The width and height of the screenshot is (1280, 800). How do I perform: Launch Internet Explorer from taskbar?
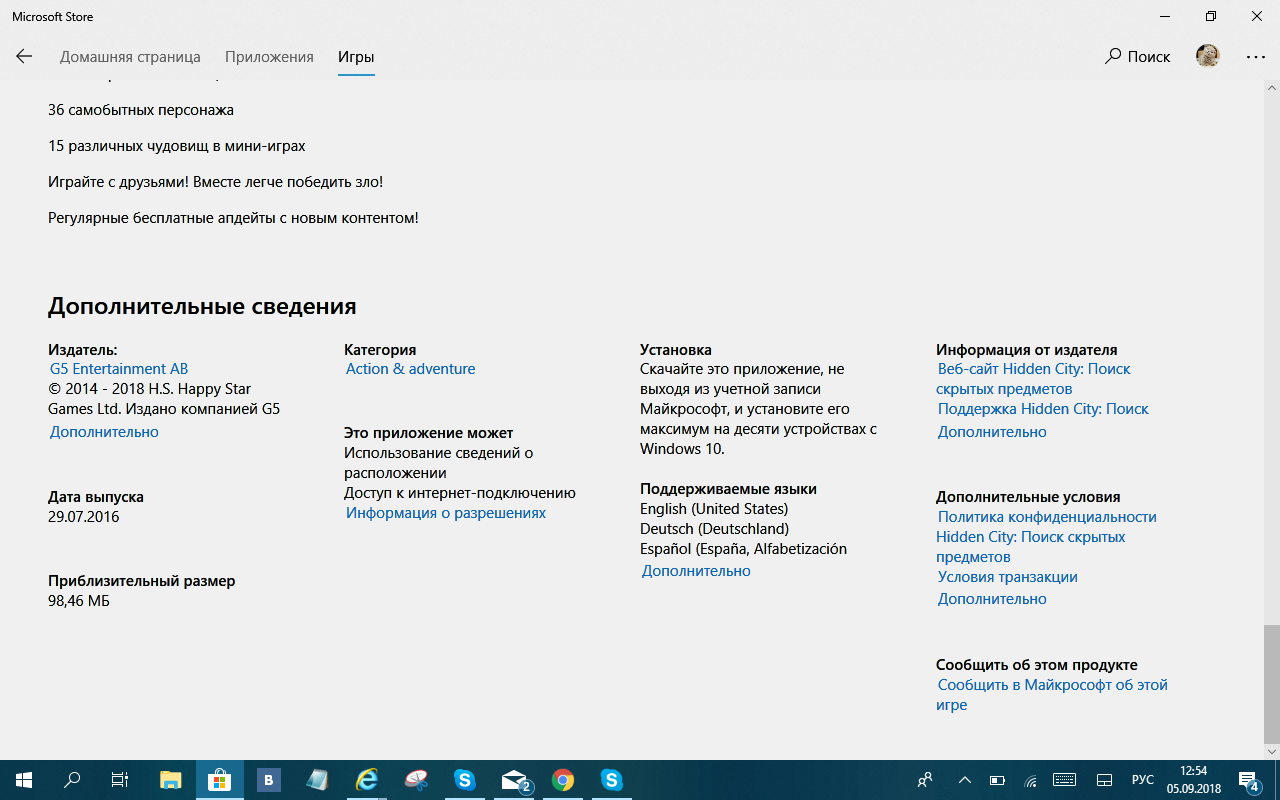[x=367, y=780]
